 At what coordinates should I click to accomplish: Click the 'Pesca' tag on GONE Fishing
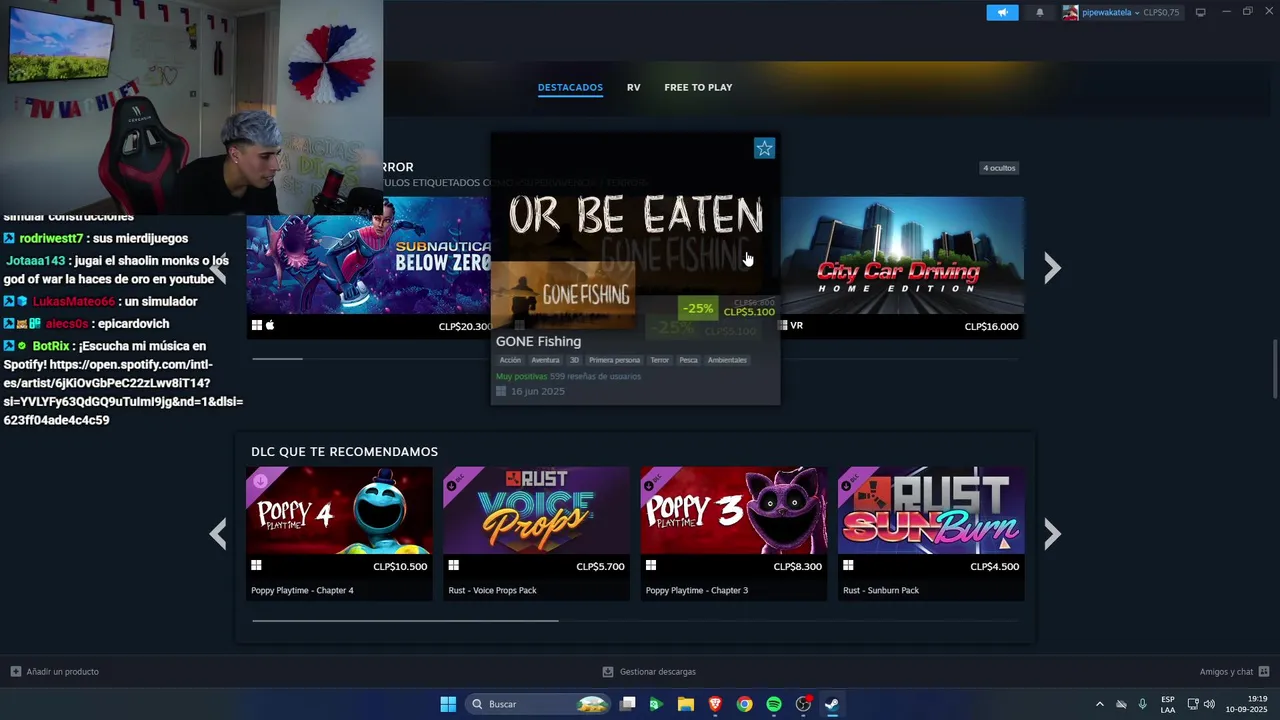tap(688, 360)
